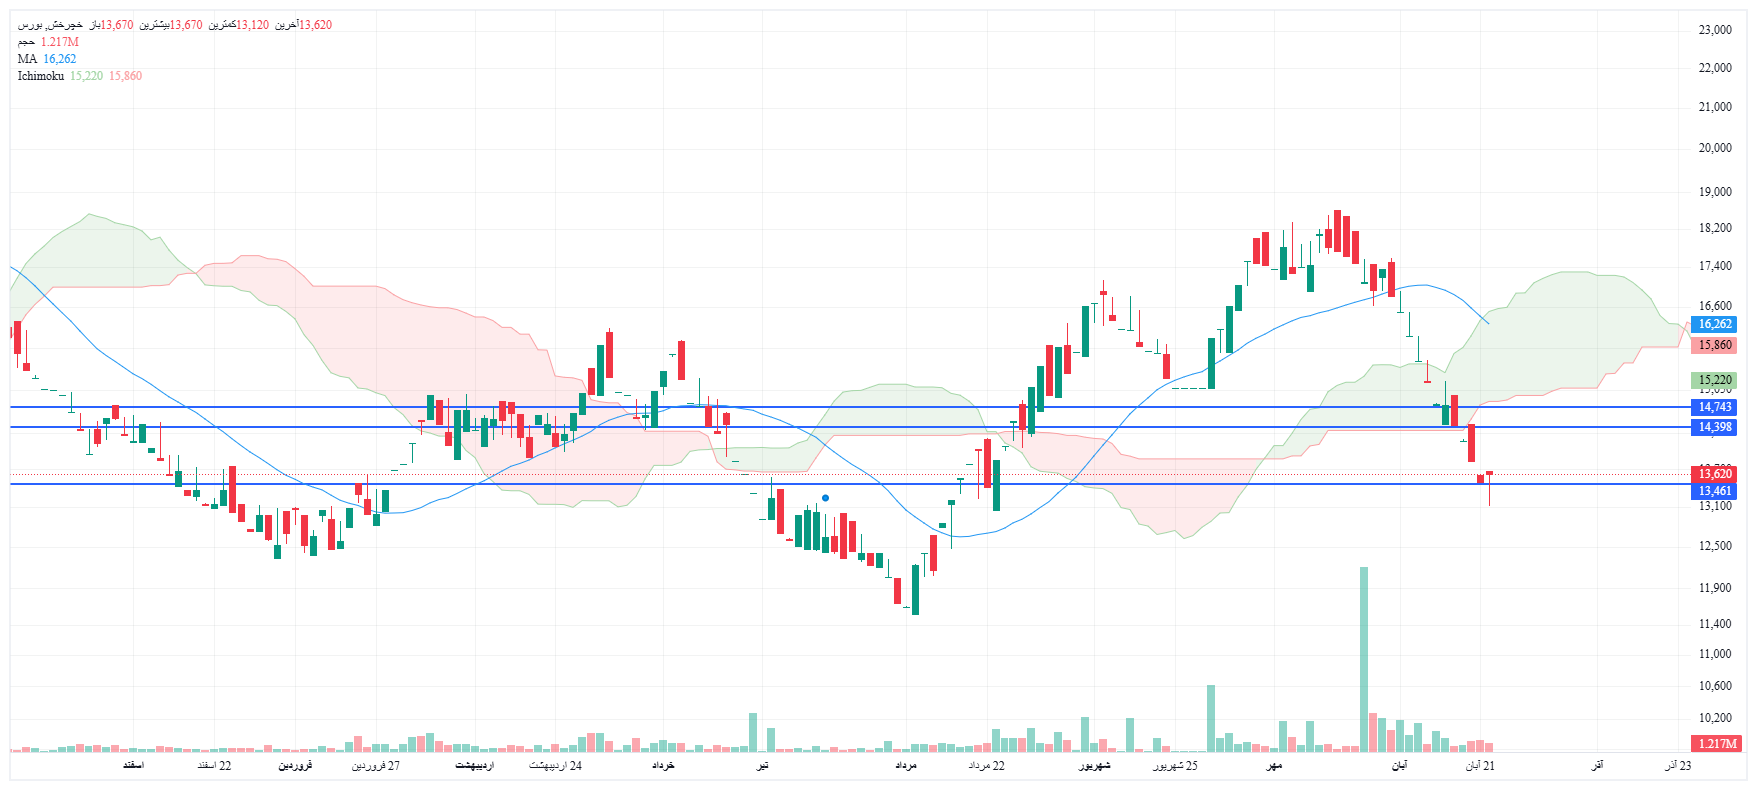Select the 14,398 horizontal line price label
This screenshot has width=1757, height=790.
[x=1714, y=427]
